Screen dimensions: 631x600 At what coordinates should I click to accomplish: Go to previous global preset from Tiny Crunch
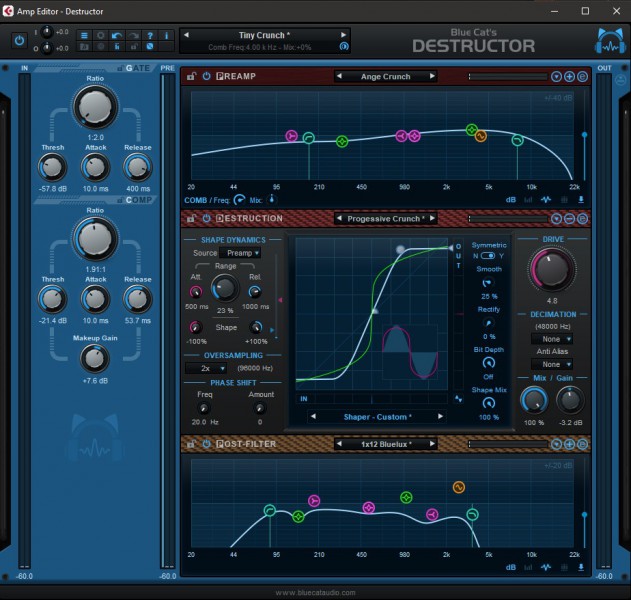coord(186,35)
